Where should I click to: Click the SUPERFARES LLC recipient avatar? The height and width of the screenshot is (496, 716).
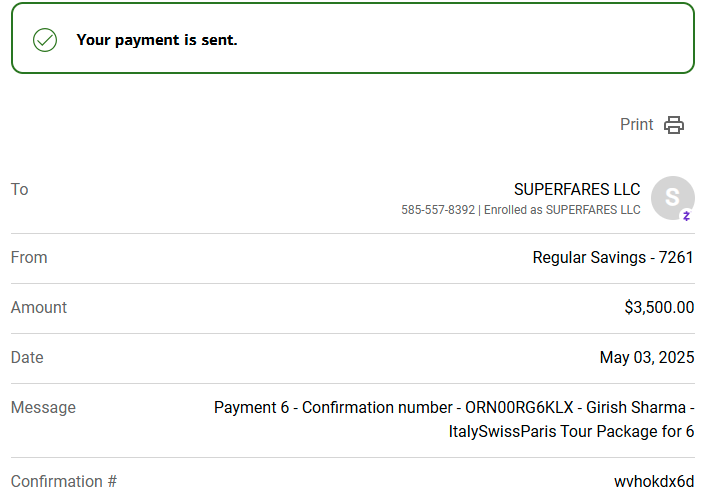672,198
